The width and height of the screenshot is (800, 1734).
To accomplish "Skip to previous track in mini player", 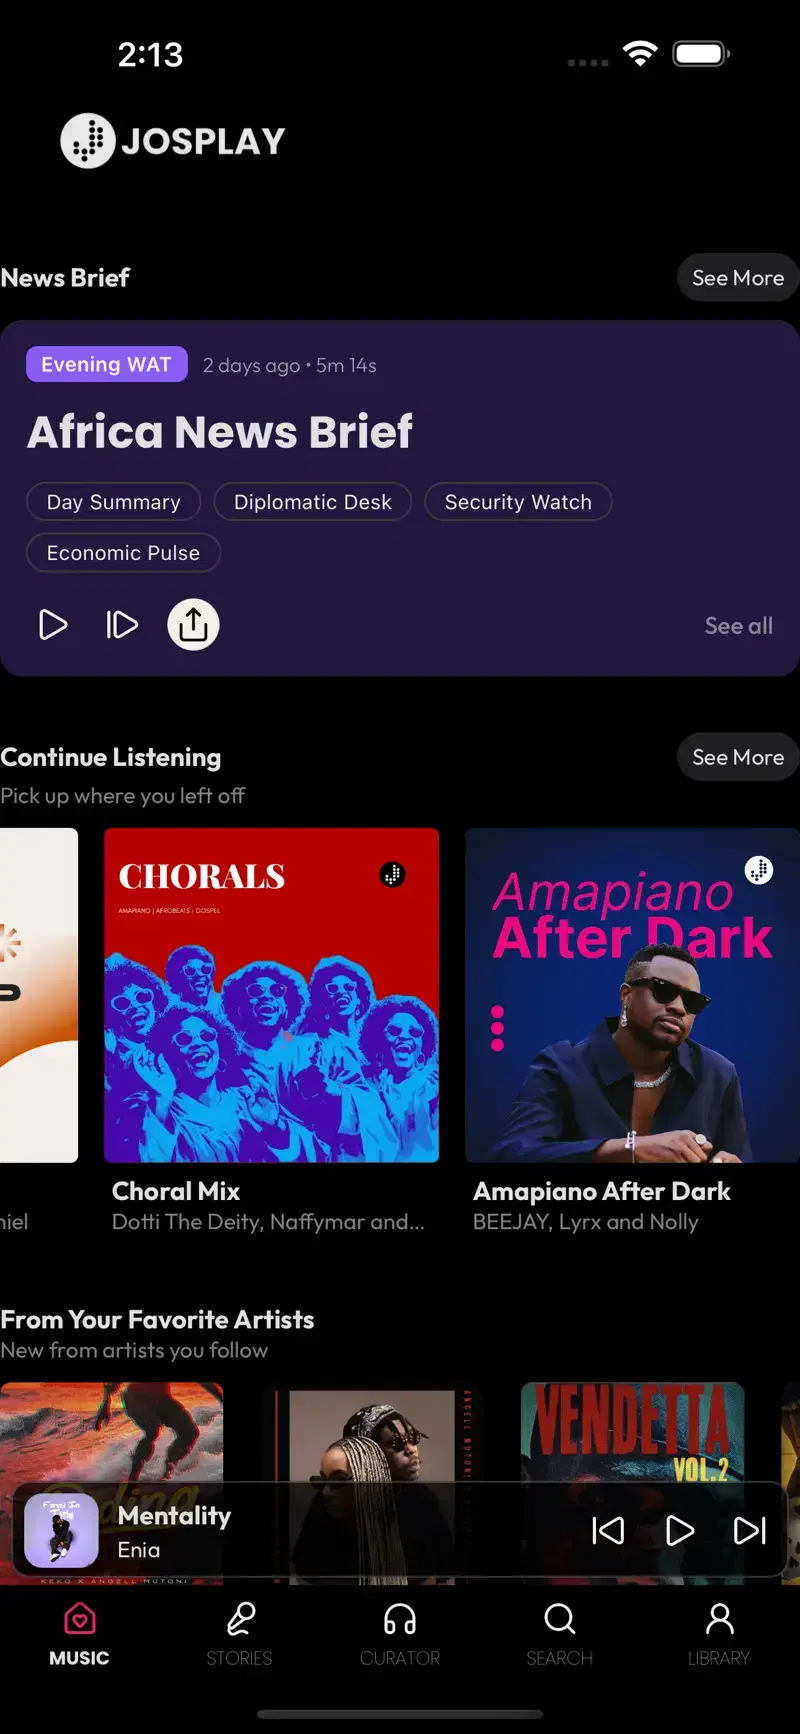I will (608, 1530).
